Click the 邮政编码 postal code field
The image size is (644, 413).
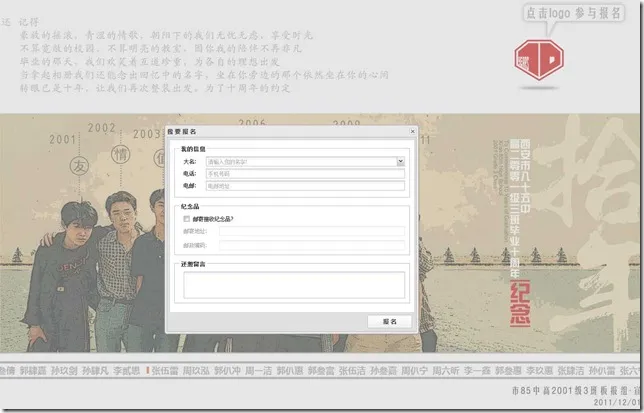tap(312, 246)
